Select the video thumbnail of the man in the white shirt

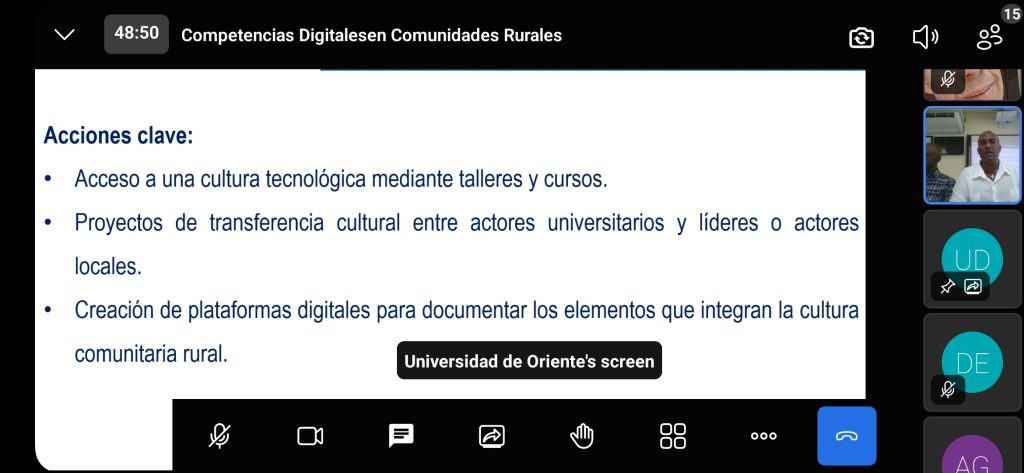click(x=972, y=155)
